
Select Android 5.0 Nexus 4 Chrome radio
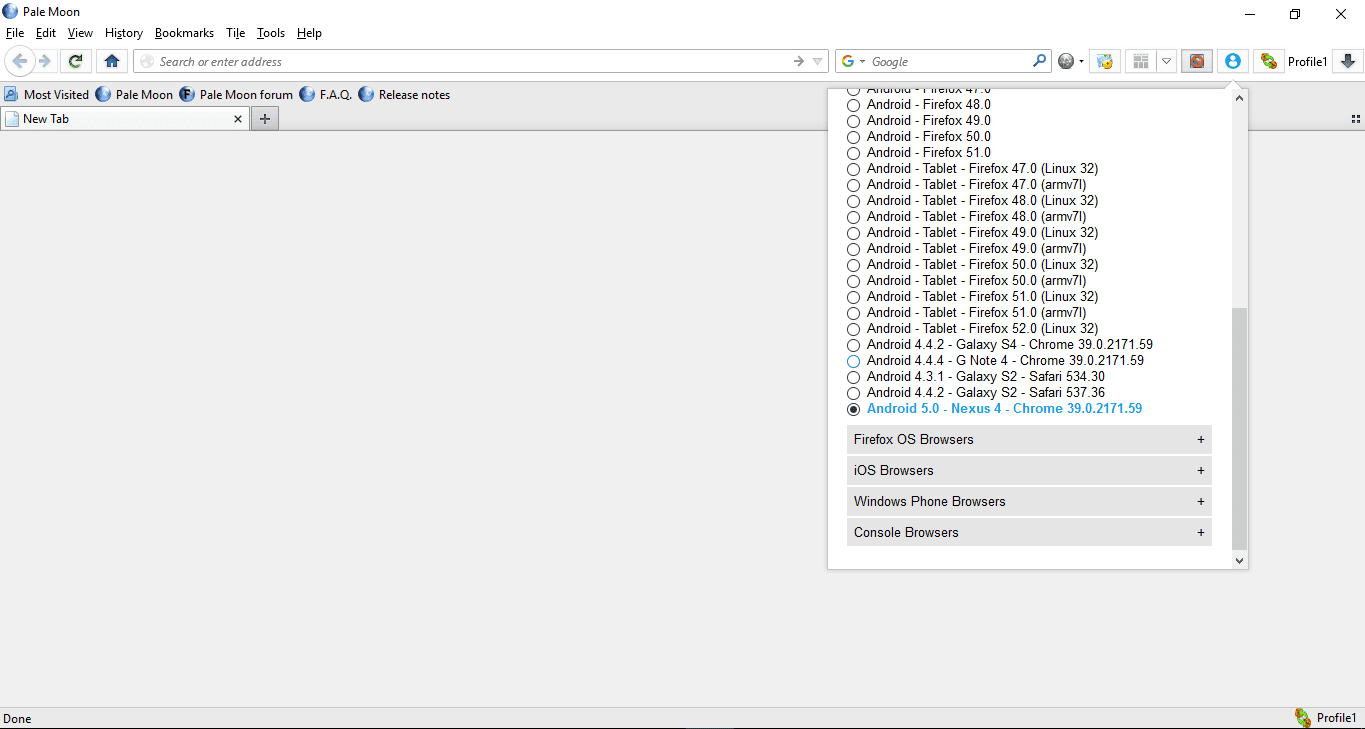[853, 409]
